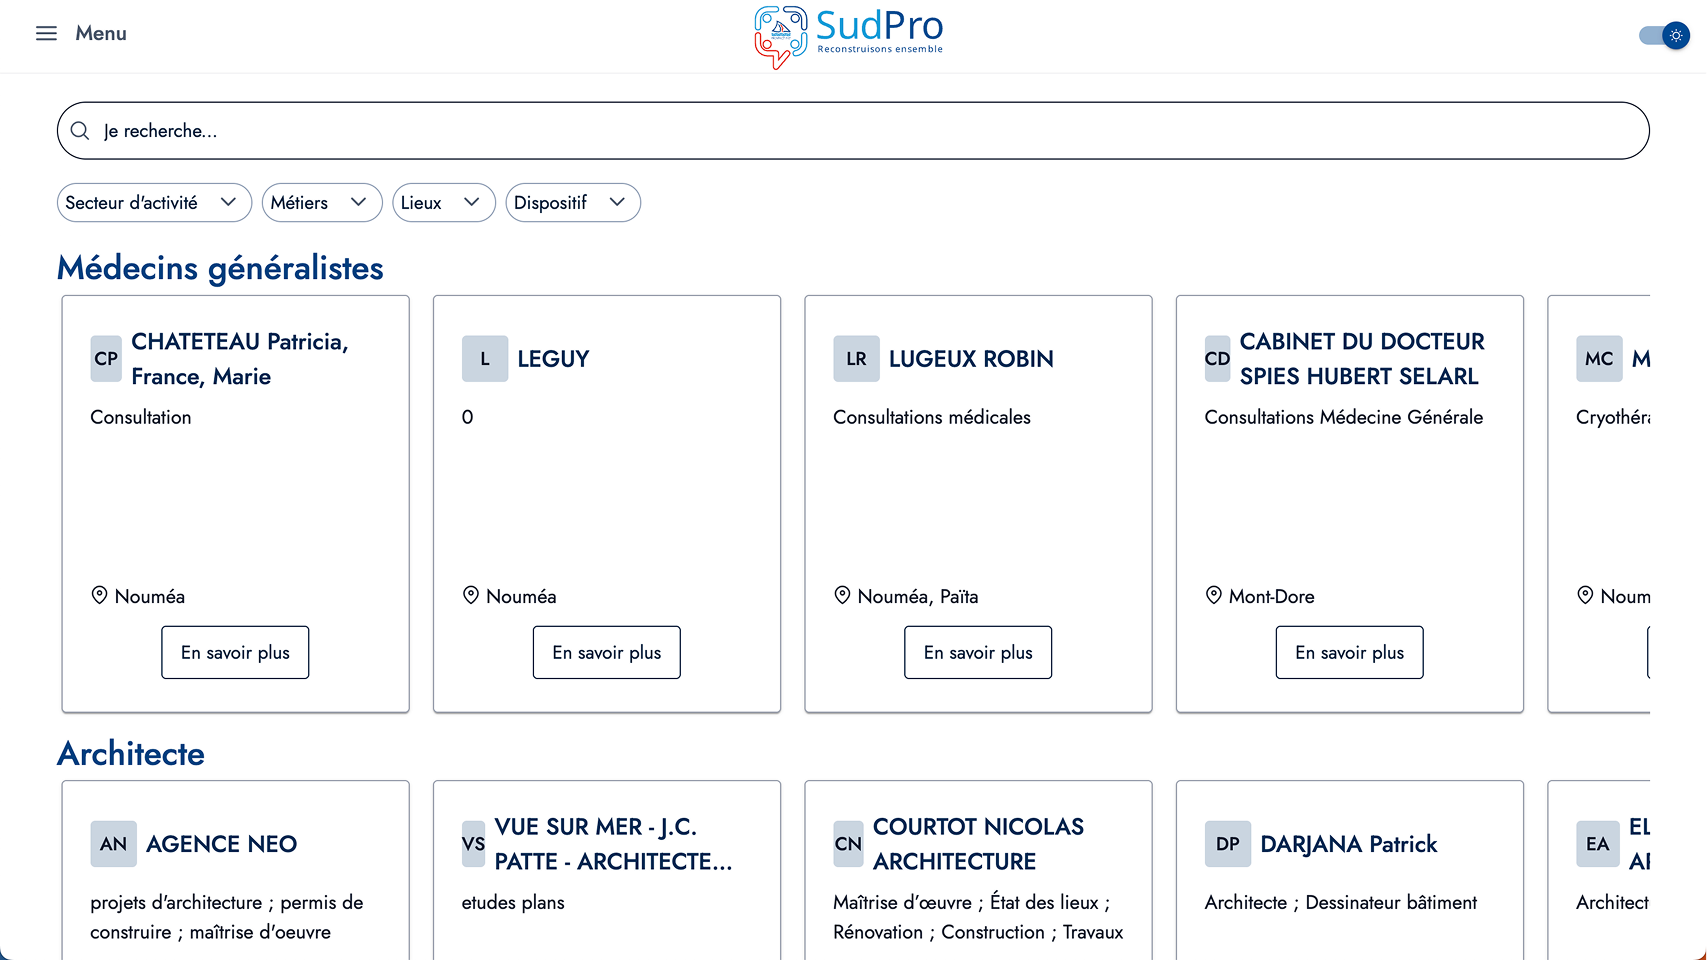Click the location pin beside Nouméa on the CHATETEAU card

[99, 596]
